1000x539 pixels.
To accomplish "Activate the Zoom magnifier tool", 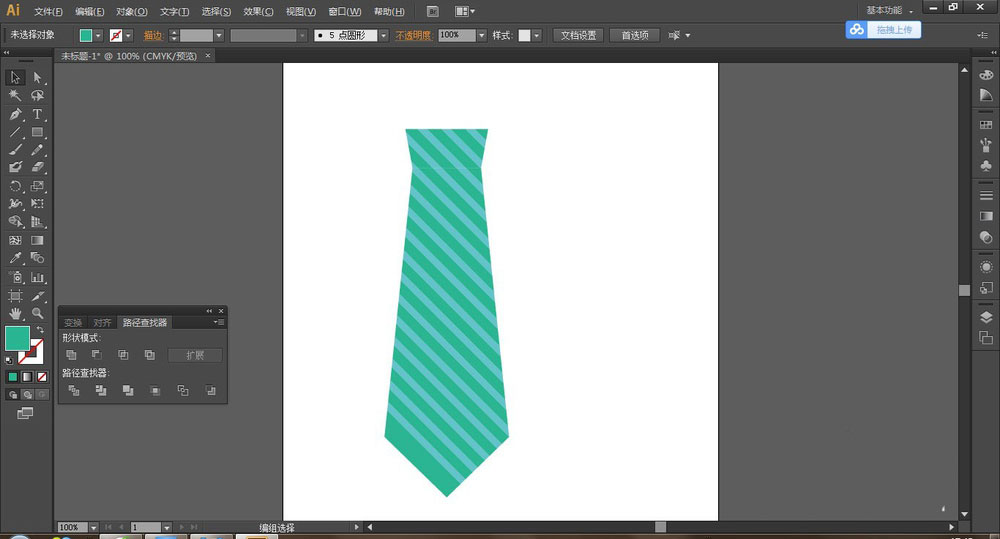I will click(37, 314).
